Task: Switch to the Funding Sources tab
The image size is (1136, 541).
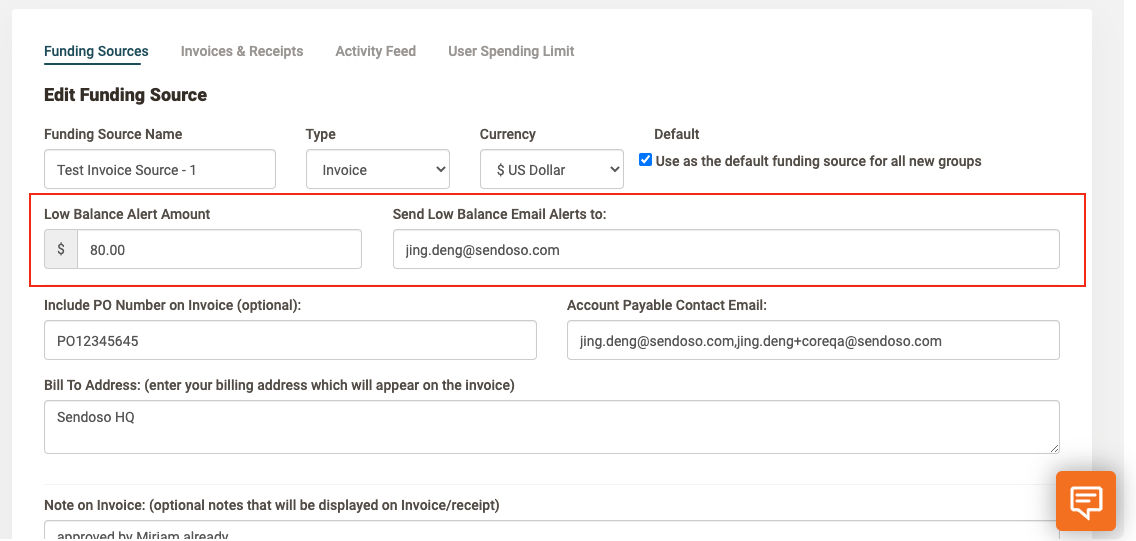Action: tap(96, 51)
